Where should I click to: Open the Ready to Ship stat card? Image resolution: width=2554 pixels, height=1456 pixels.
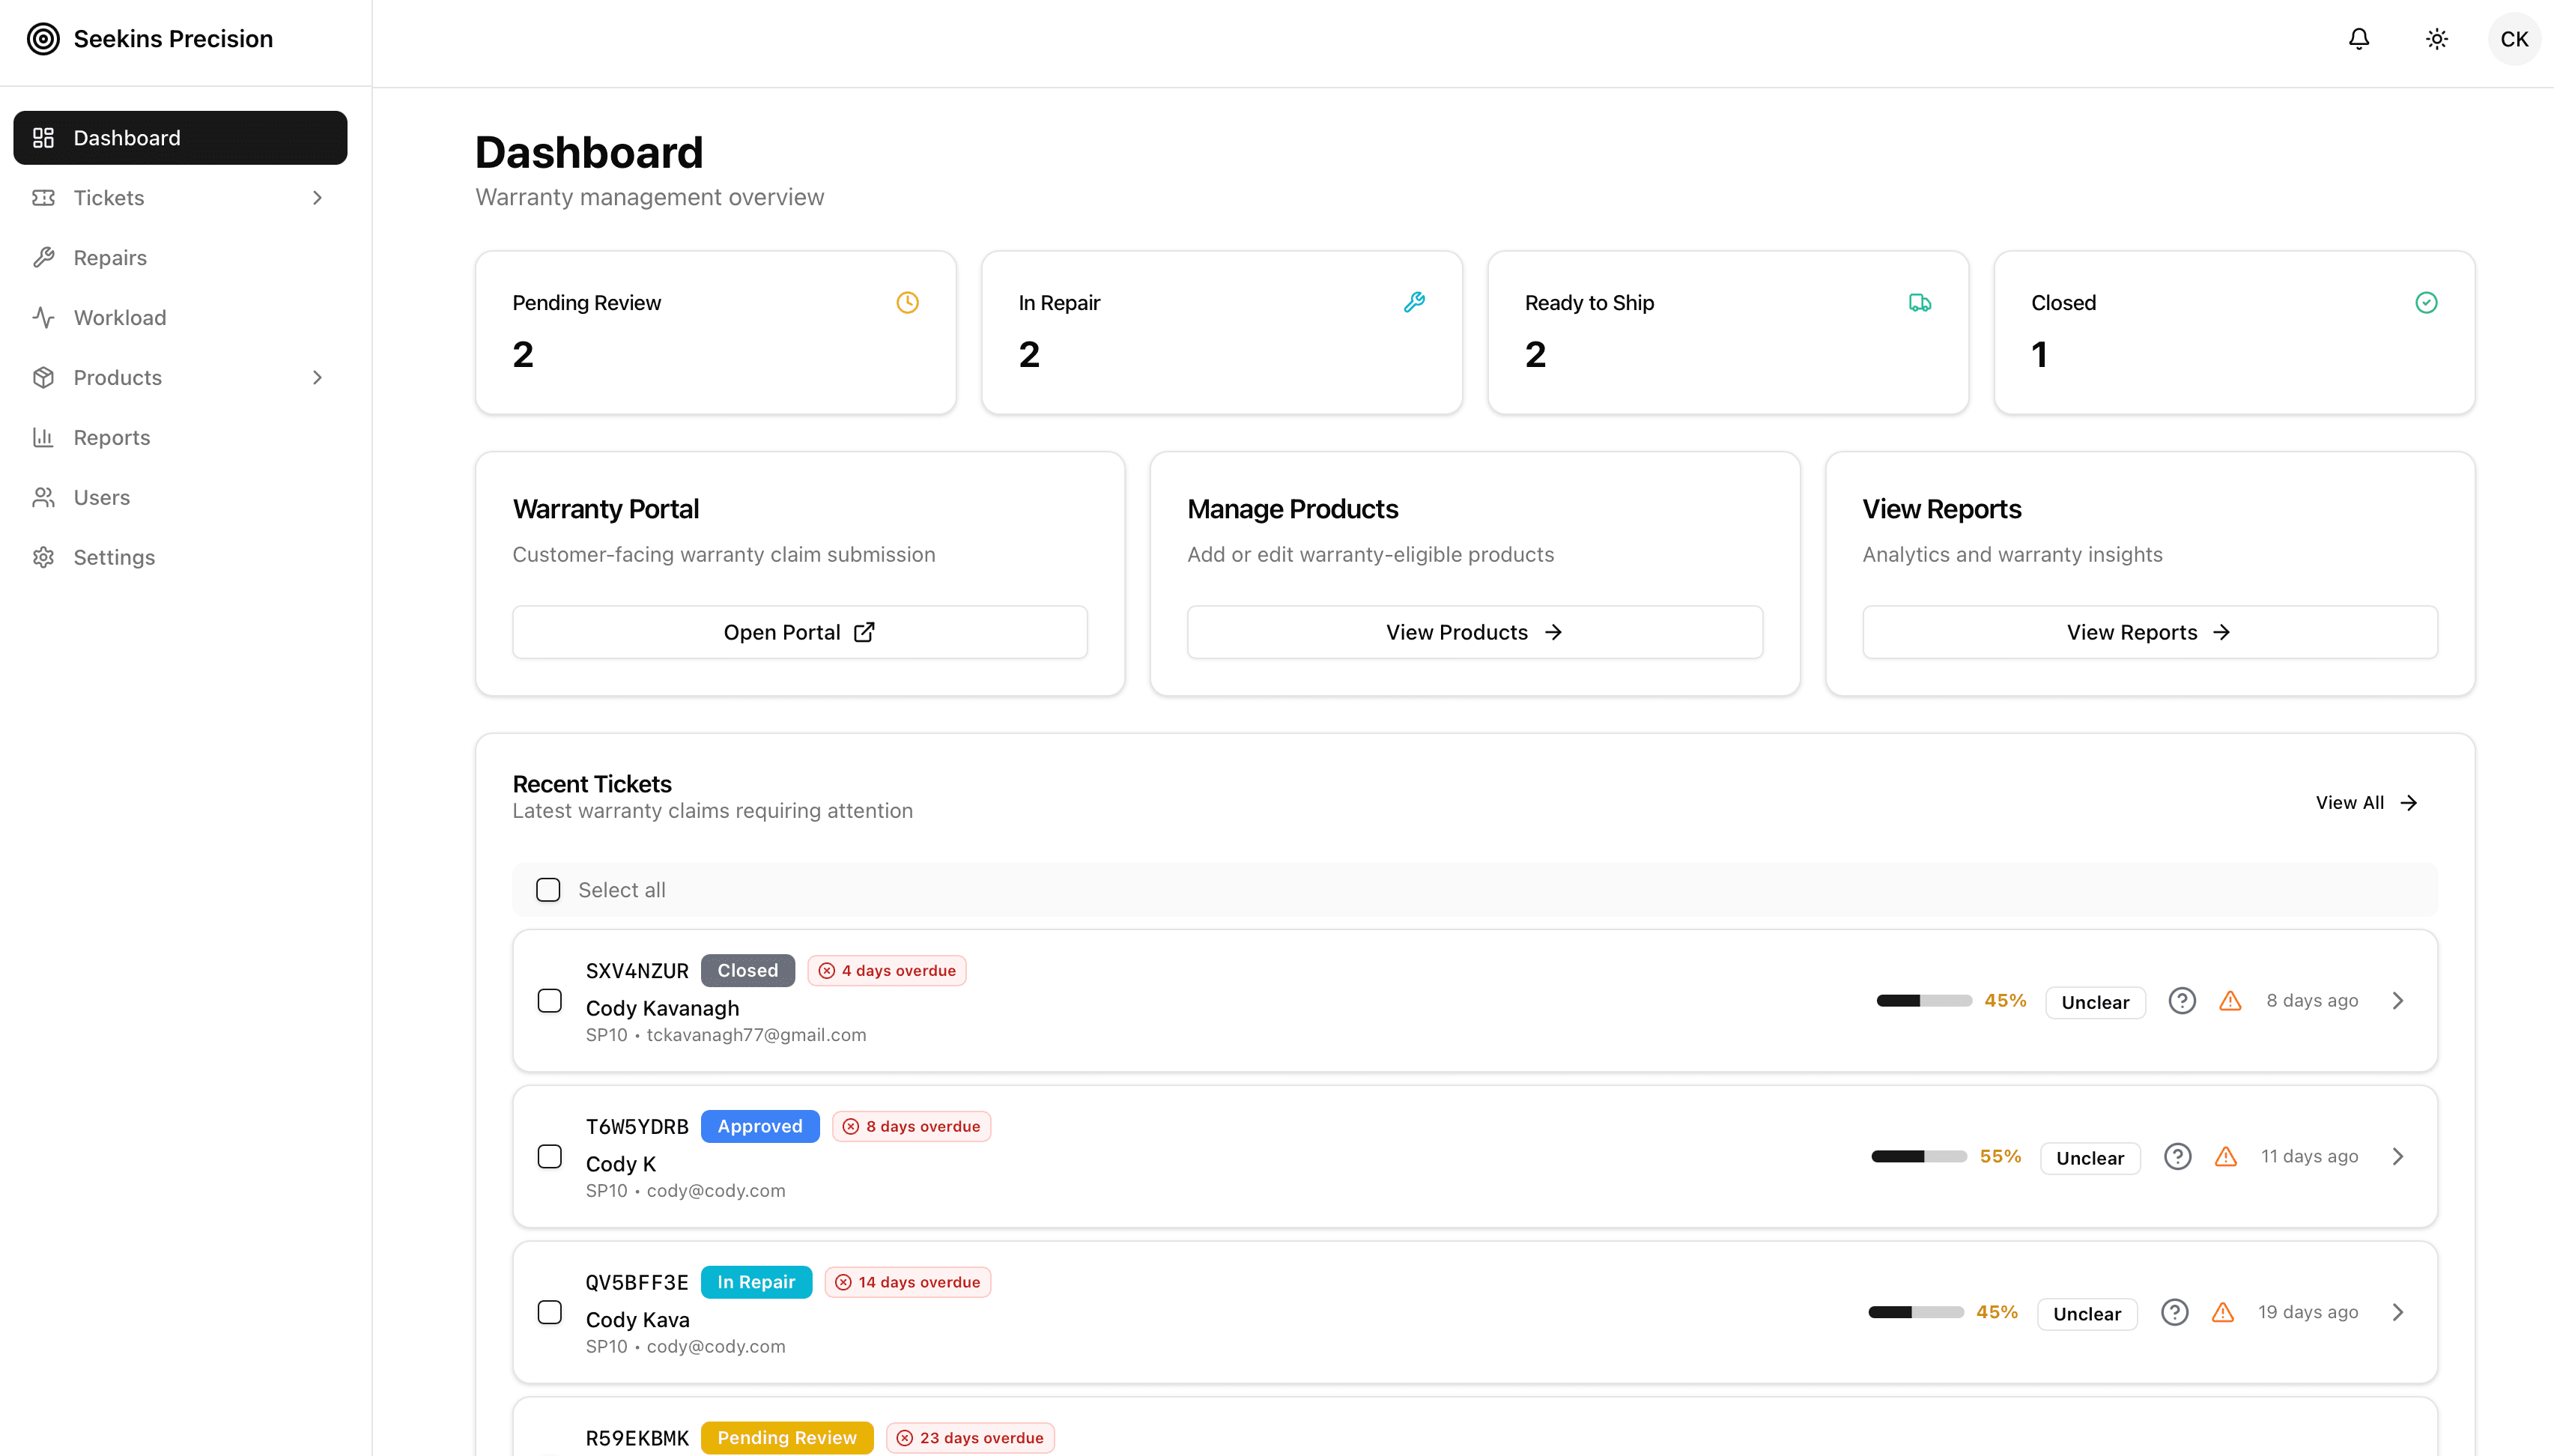[x=1728, y=333]
